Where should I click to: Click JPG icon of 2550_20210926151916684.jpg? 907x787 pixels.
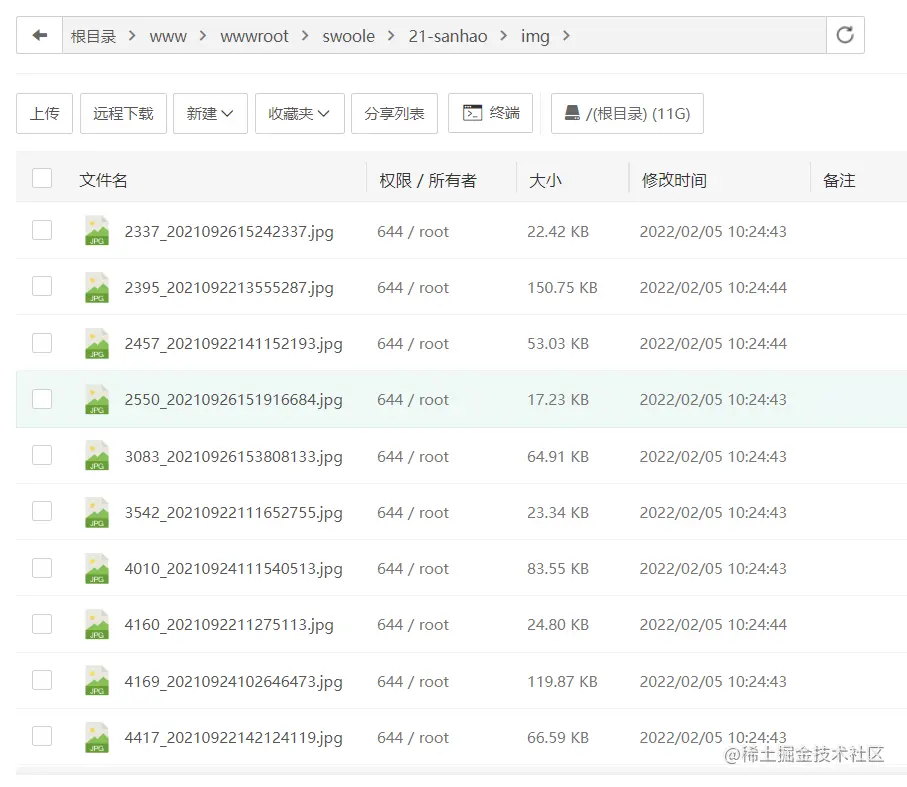tap(97, 399)
